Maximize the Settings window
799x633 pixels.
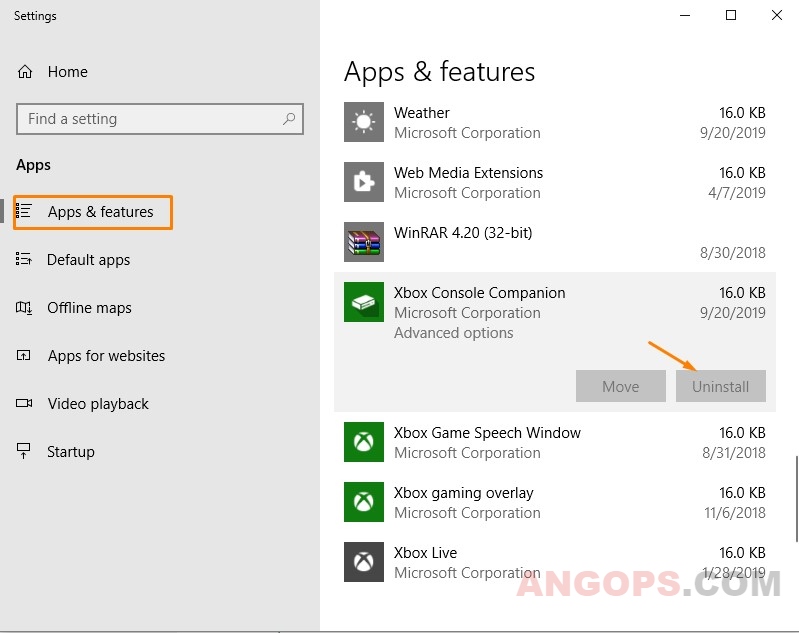[x=731, y=15]
